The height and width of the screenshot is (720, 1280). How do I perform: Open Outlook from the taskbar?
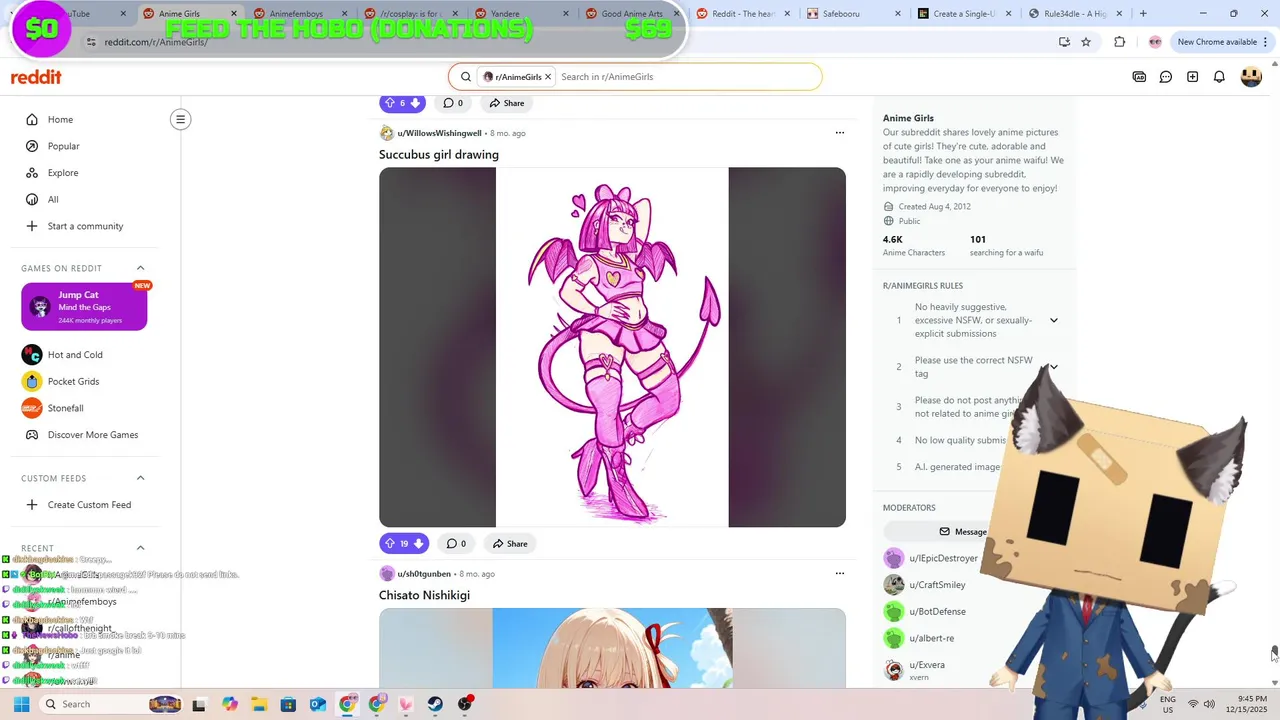318,704
